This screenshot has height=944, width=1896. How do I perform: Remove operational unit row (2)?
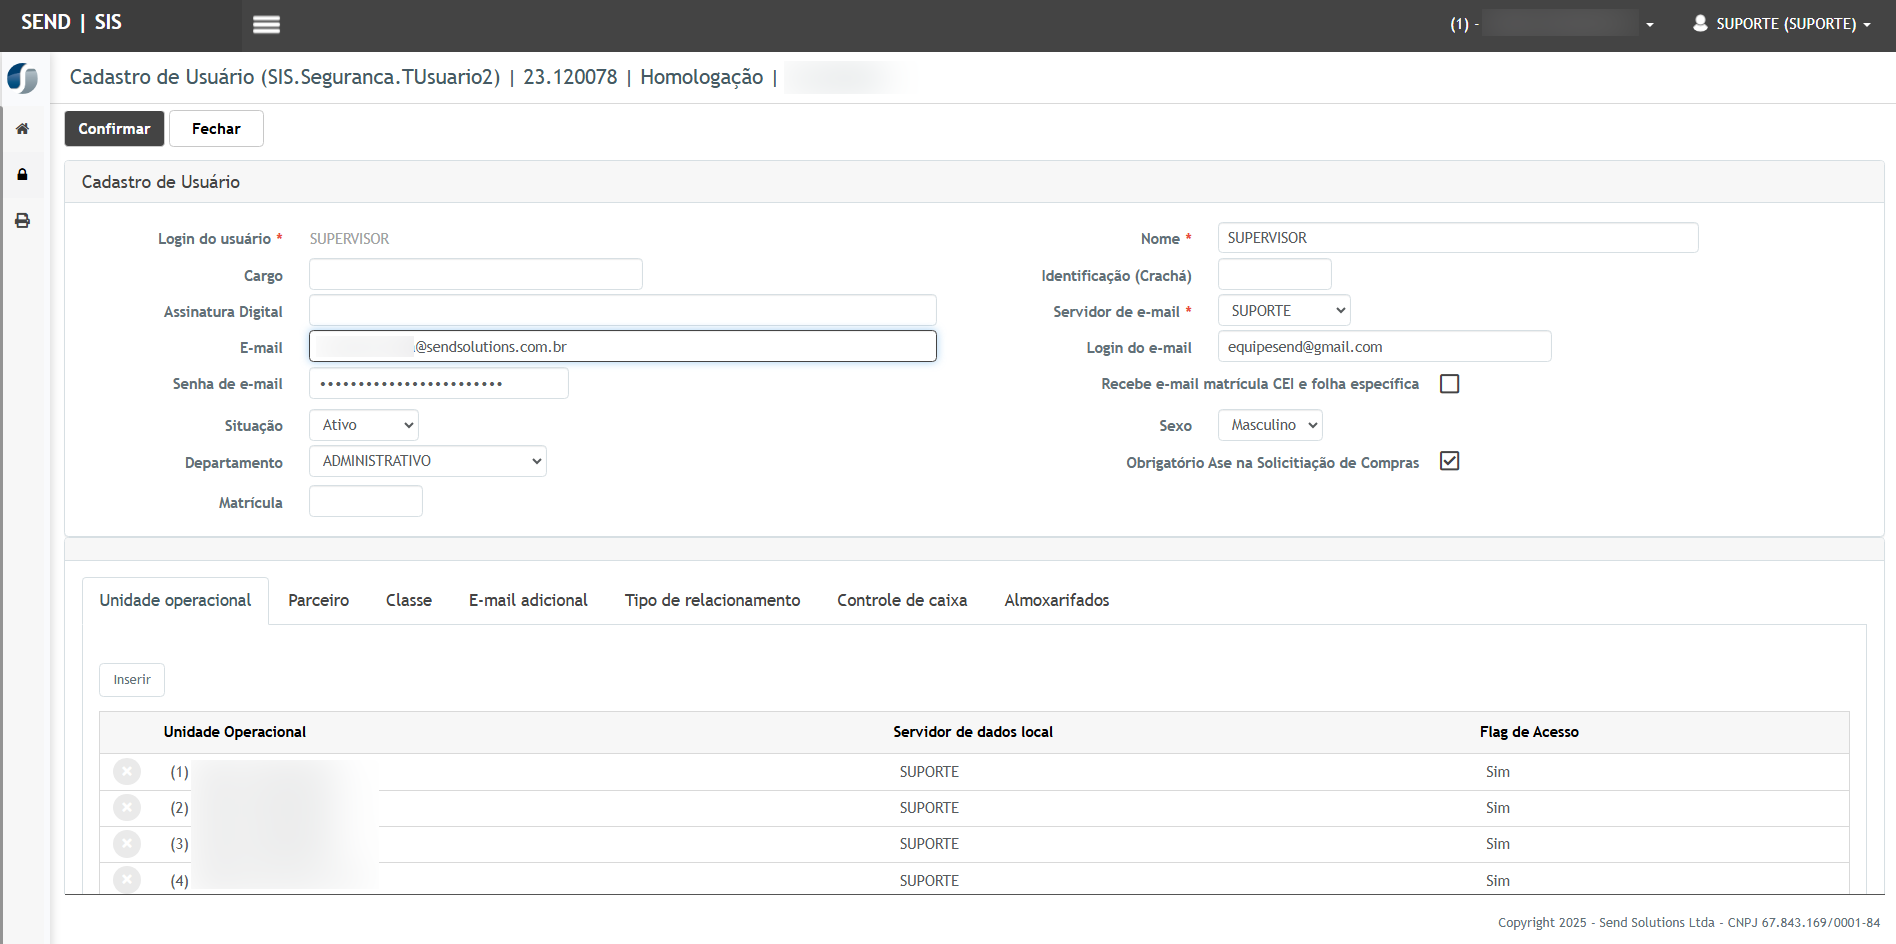(127, 808)
